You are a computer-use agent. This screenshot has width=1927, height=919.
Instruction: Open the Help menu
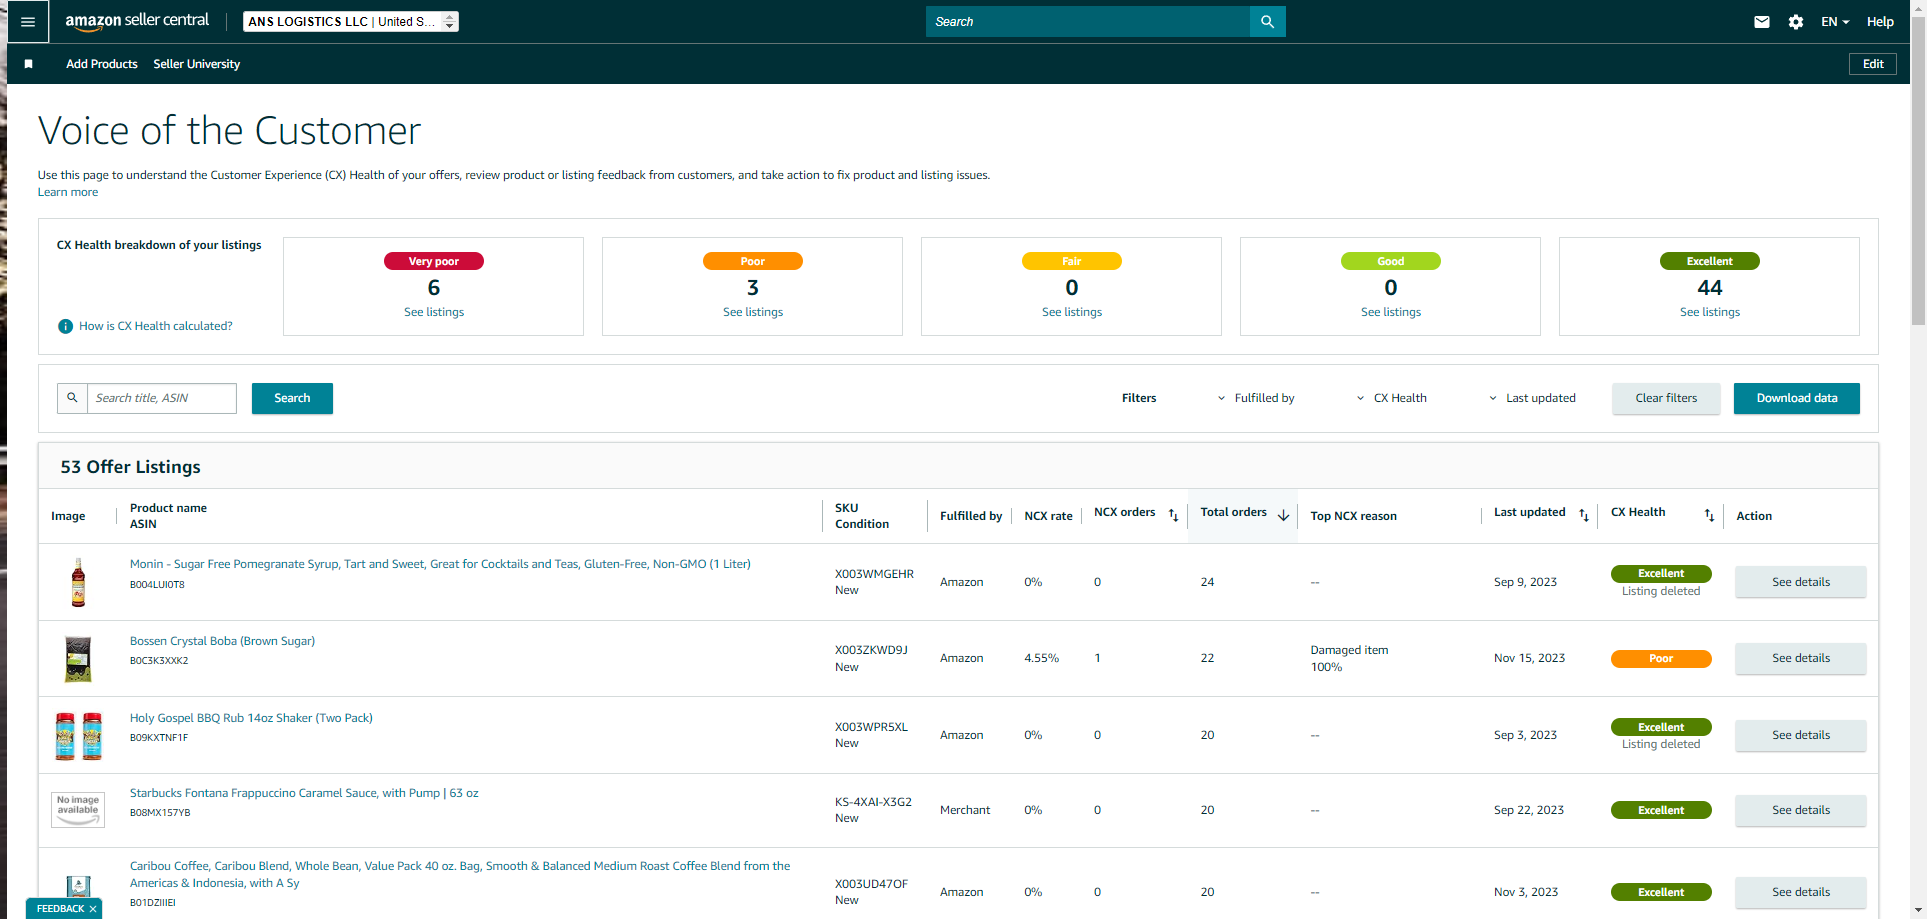1880,22
